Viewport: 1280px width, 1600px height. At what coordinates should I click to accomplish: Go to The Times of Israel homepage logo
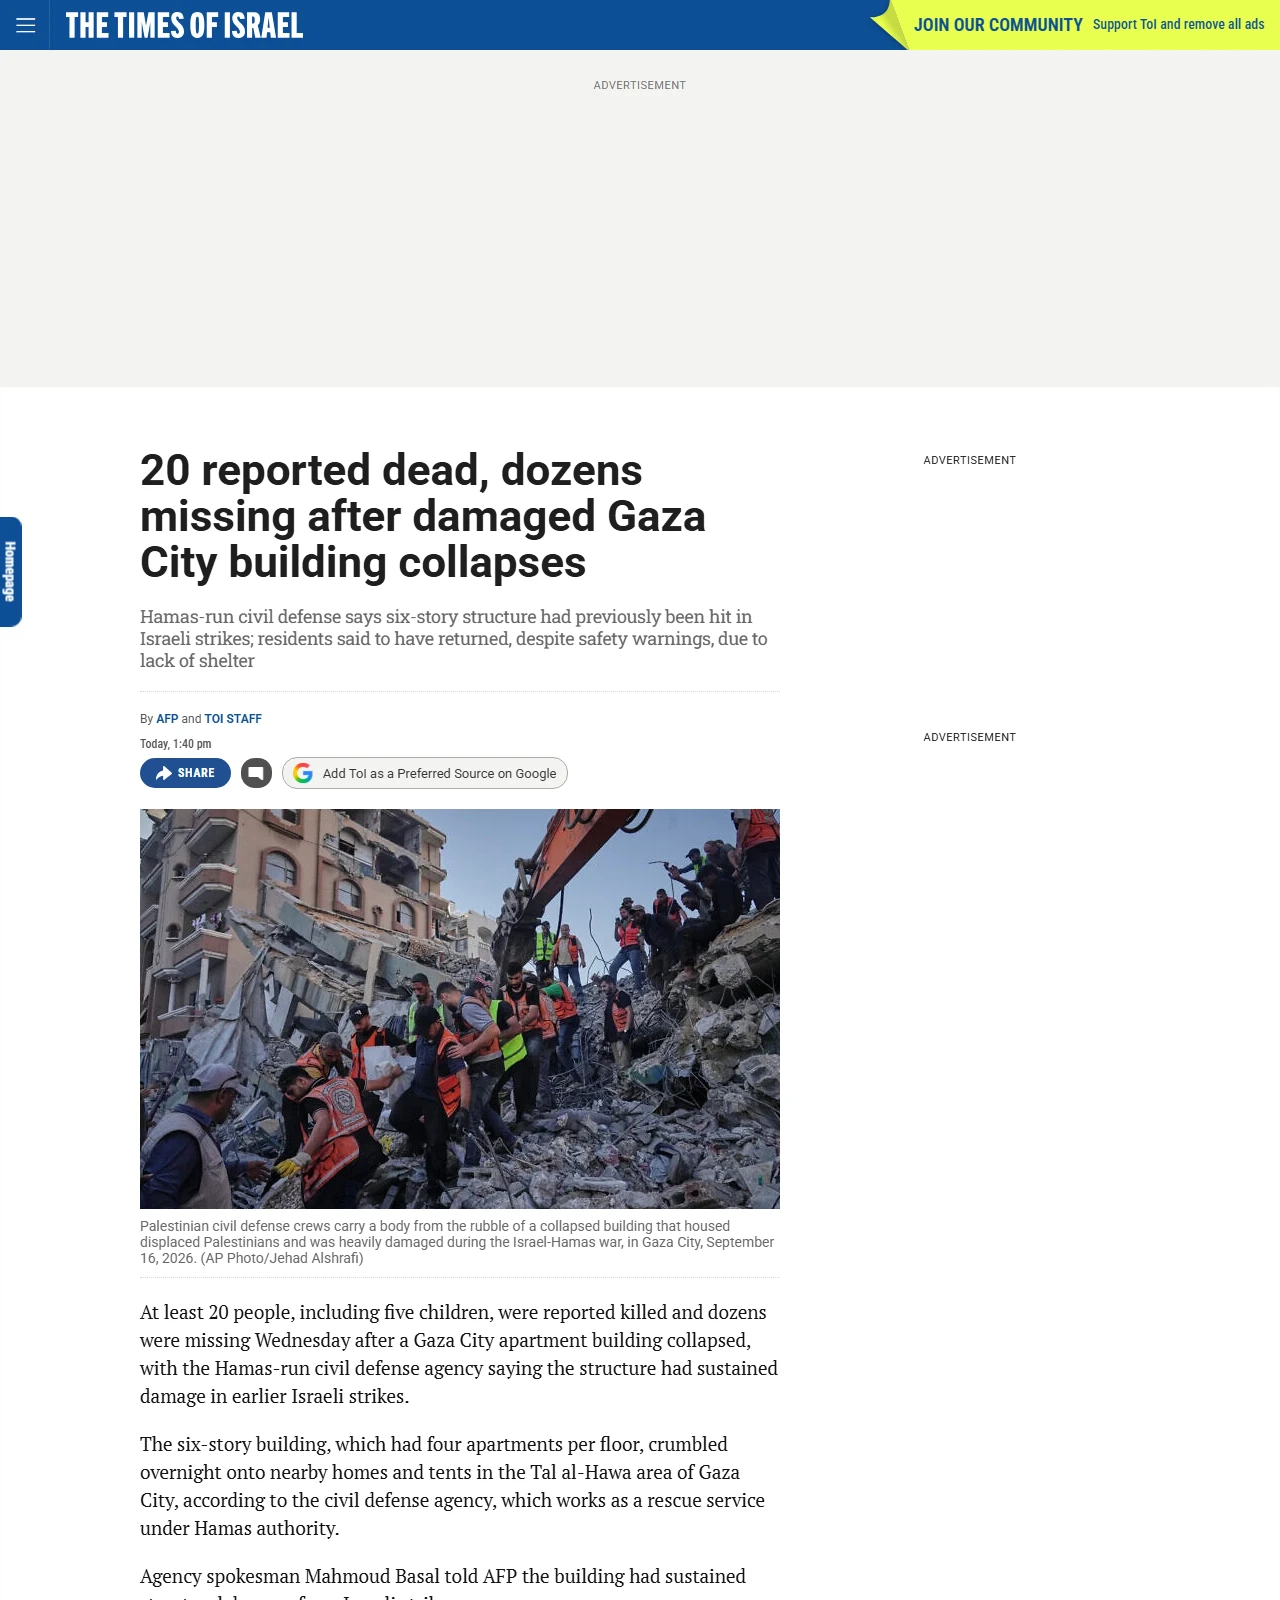(x=184, y=25)
